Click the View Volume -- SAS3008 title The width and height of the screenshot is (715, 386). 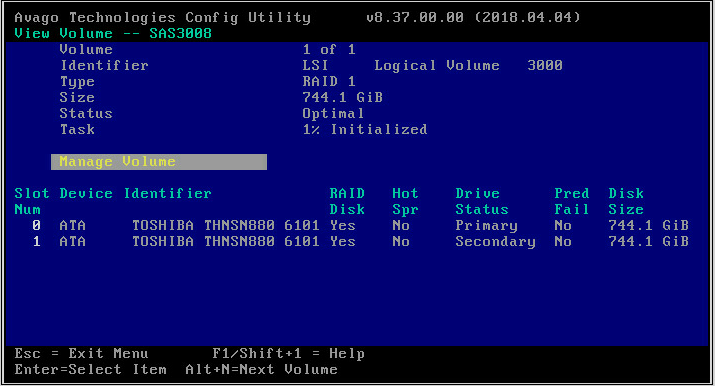[113, 33]
